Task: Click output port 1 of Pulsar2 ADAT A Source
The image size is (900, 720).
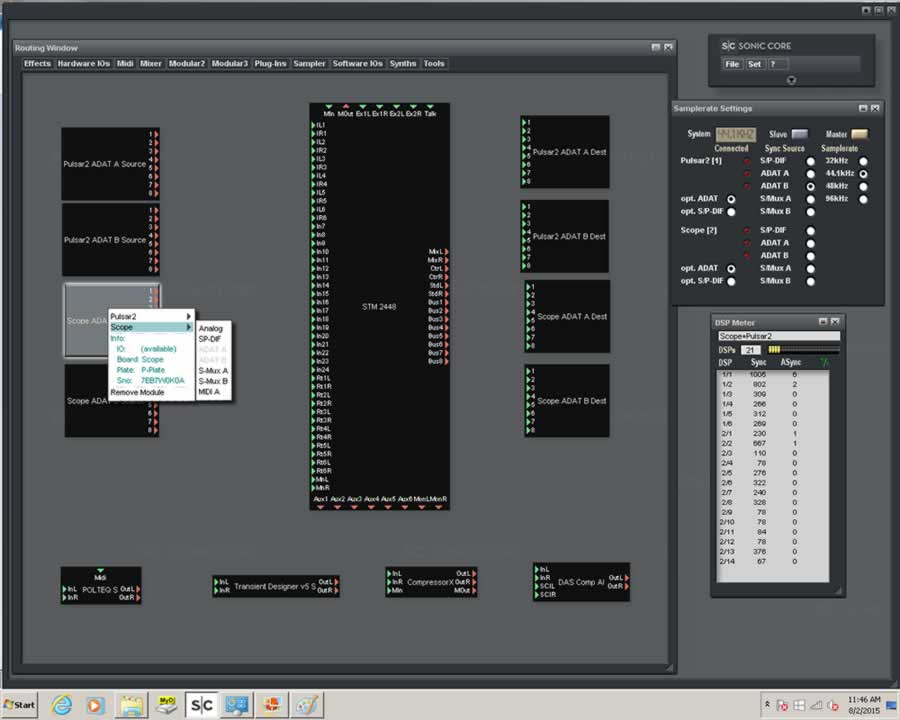Action: point(156,134)
